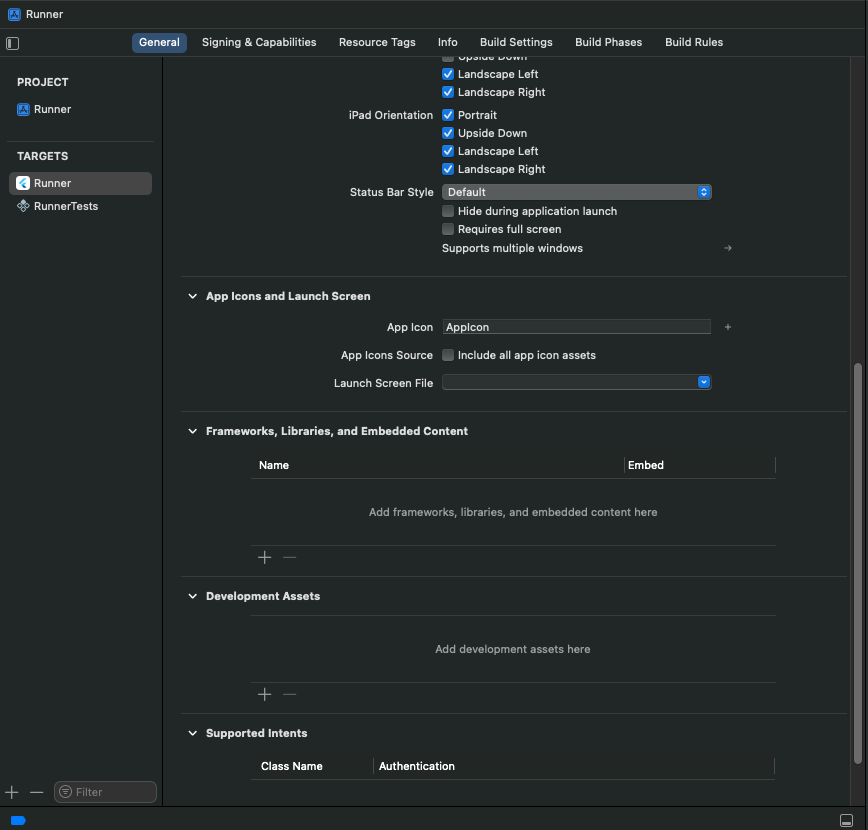Viewport: 868px width, 830px height.
Task: Click the arrow next to Supports multiple windows
Action: tap(727, 248)
